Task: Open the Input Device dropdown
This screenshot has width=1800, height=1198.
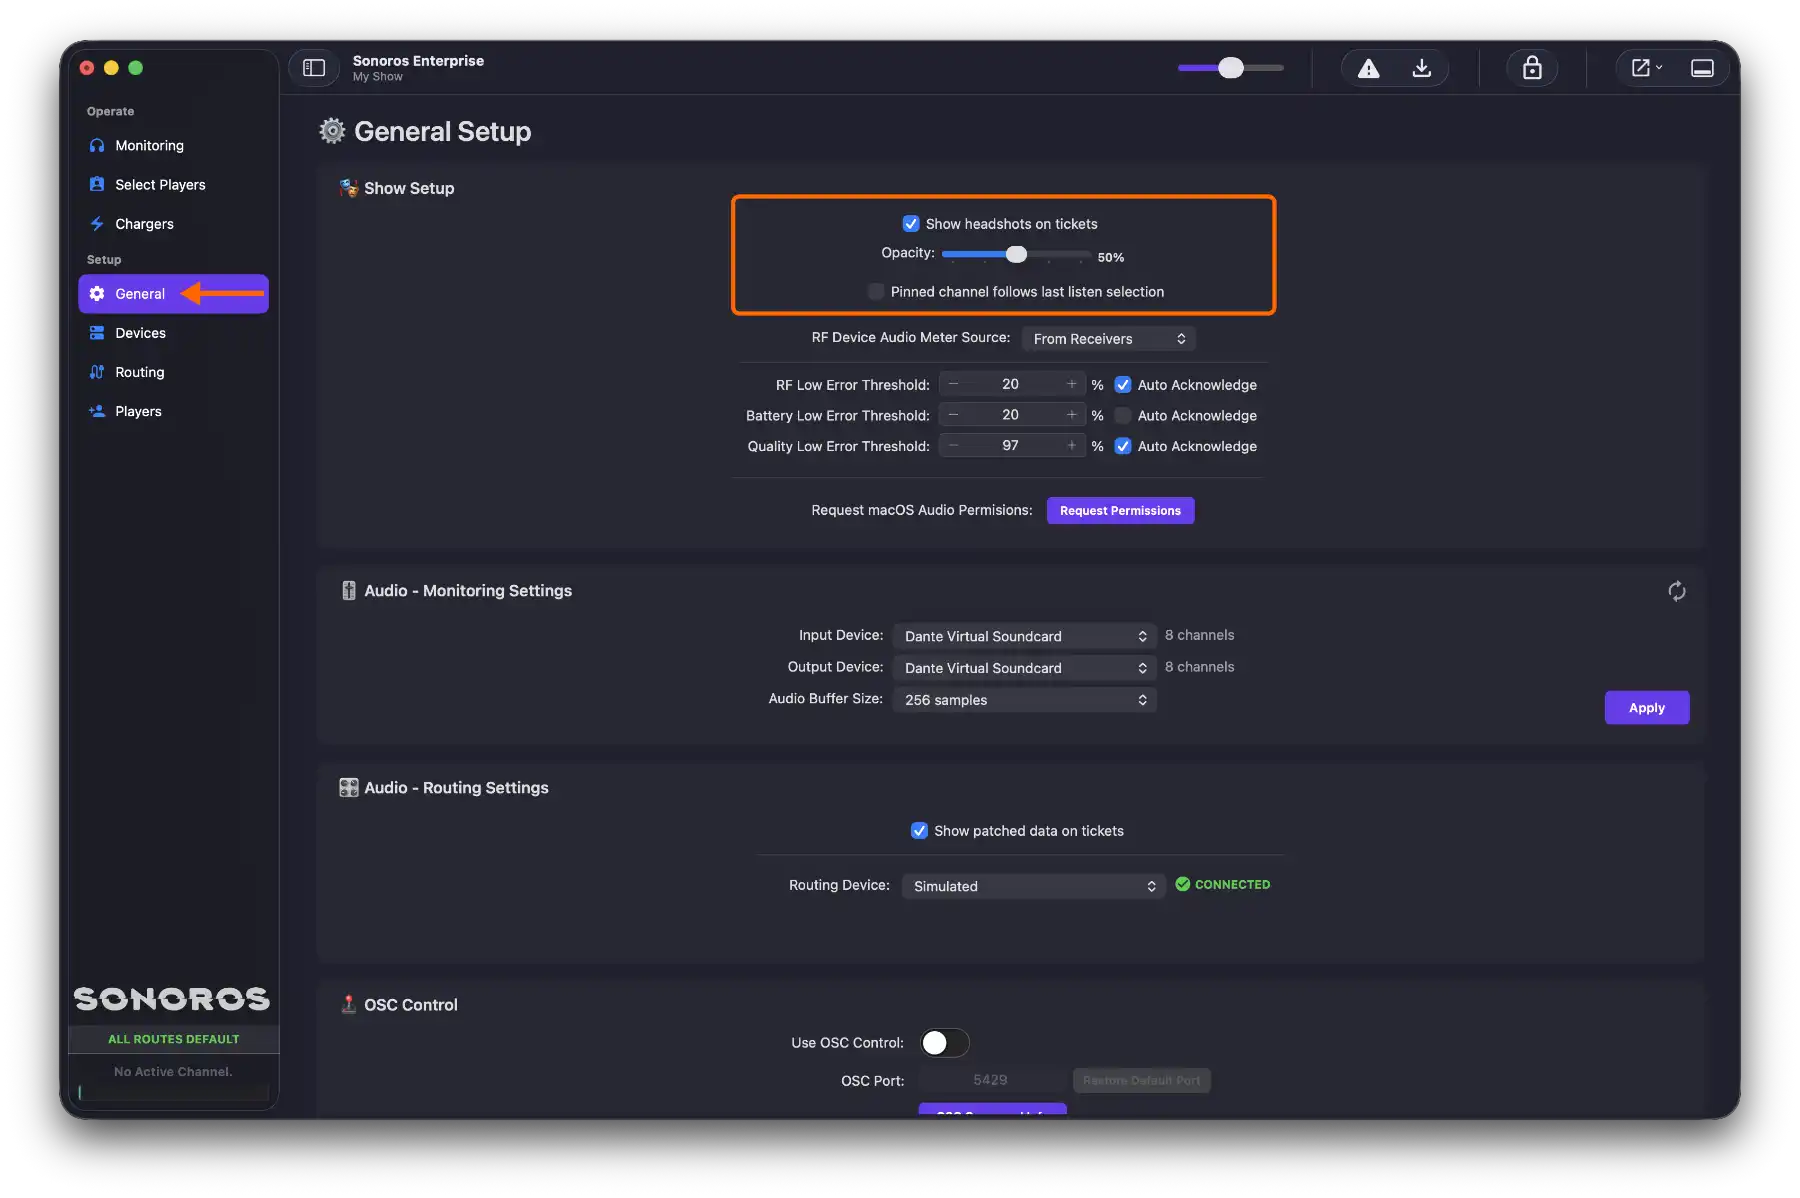Action: pos(1025,636)
